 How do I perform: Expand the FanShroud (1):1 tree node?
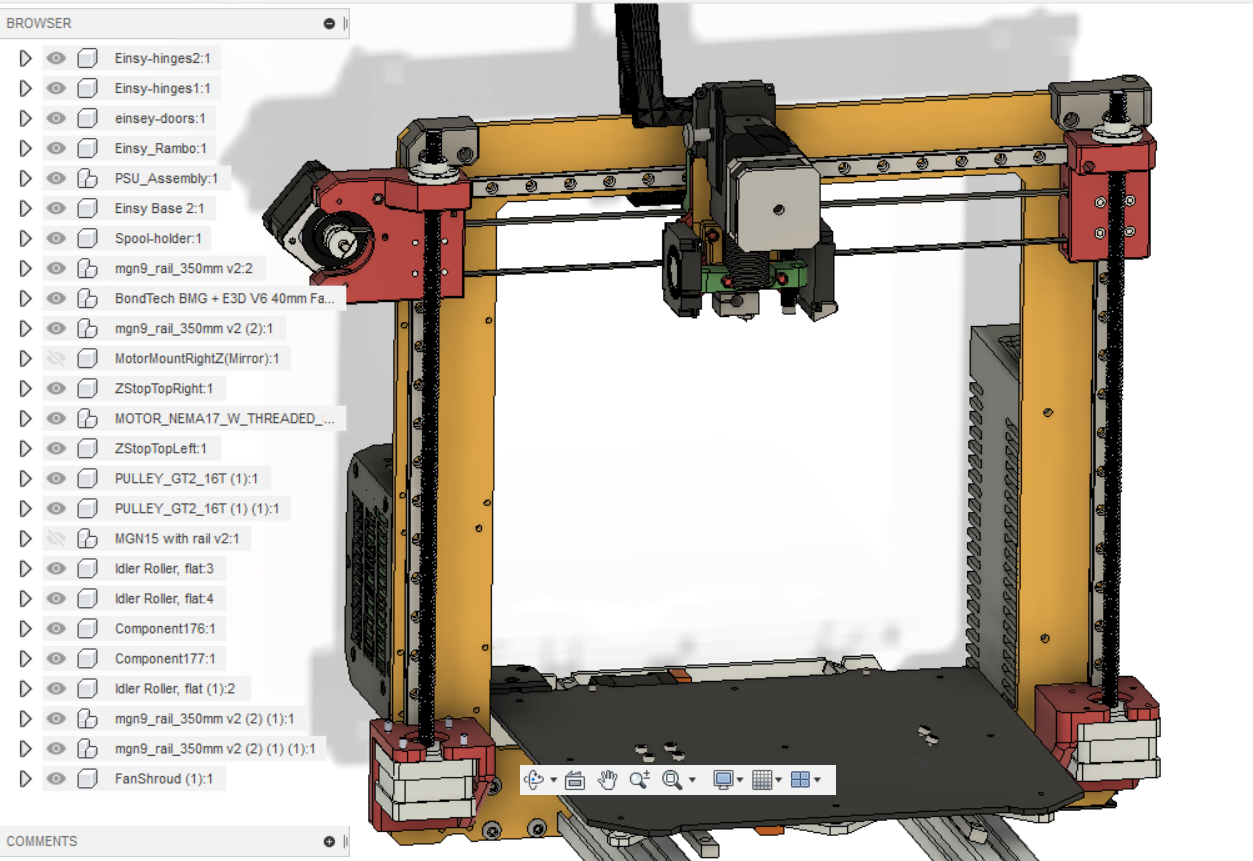coord(26,778)
